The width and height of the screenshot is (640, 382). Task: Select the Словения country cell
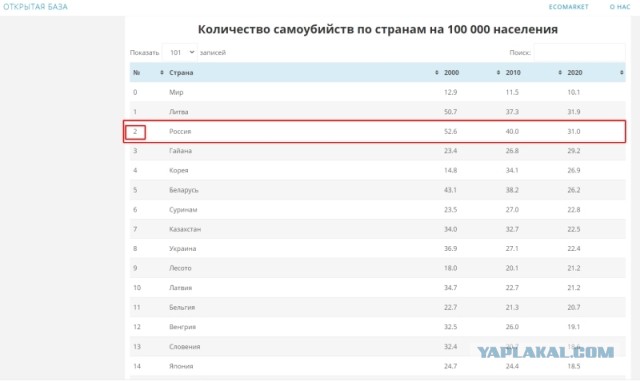point(184,346)
